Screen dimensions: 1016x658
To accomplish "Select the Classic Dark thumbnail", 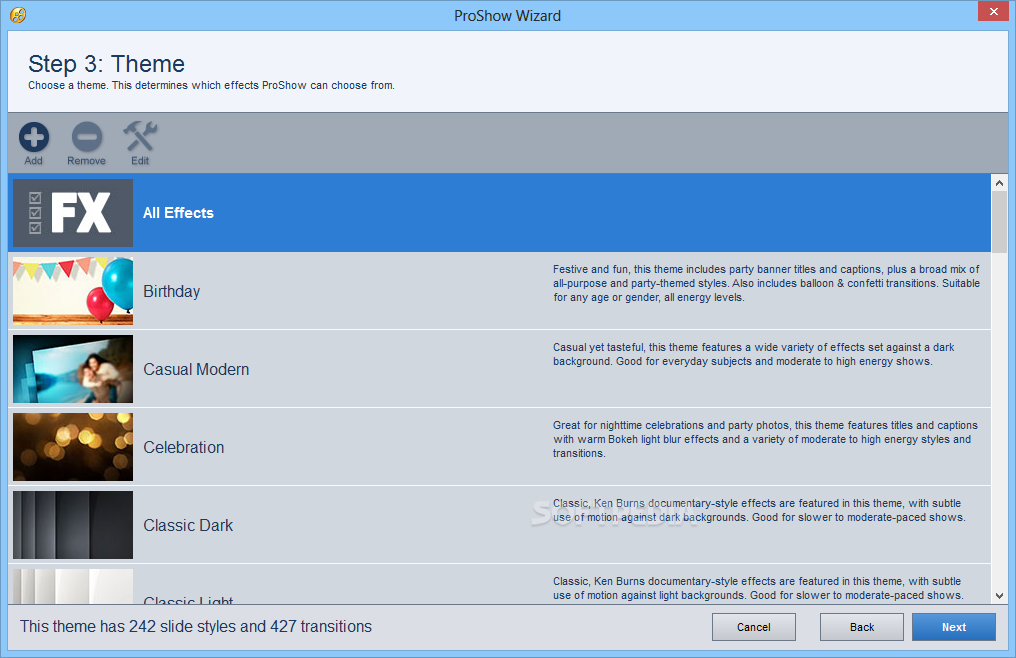I will coord(73,524).
